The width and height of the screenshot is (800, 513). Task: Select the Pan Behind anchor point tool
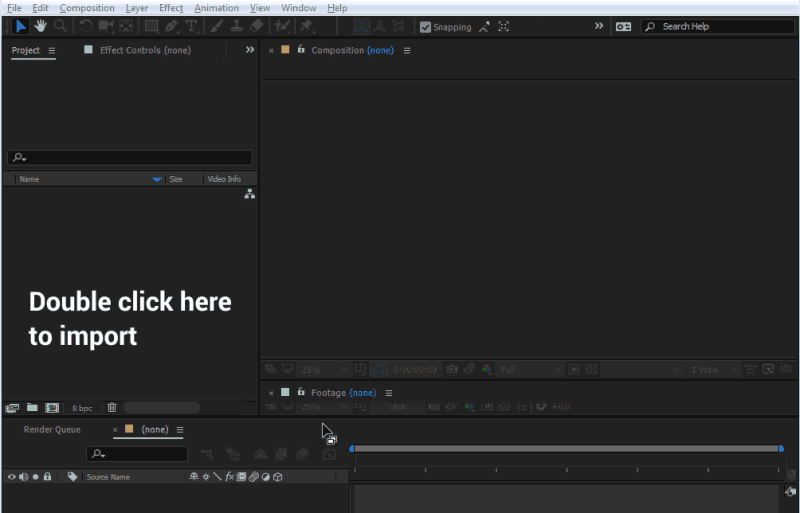(126, 26)
